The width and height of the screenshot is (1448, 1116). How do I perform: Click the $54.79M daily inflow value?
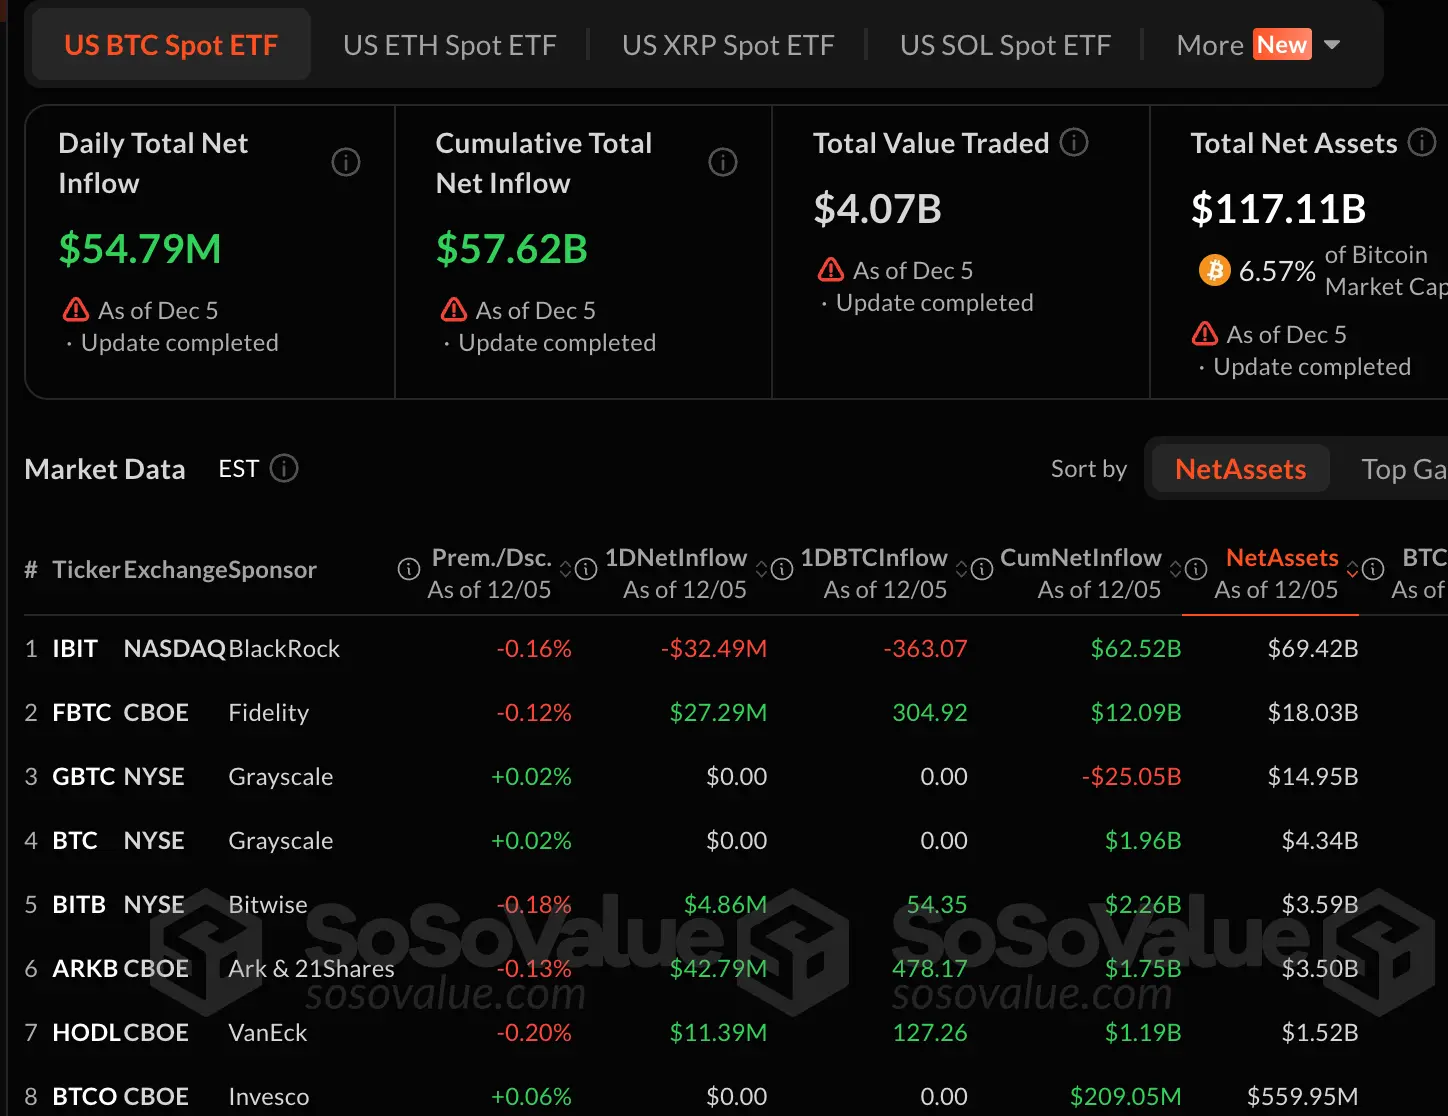tap(140, 249)
